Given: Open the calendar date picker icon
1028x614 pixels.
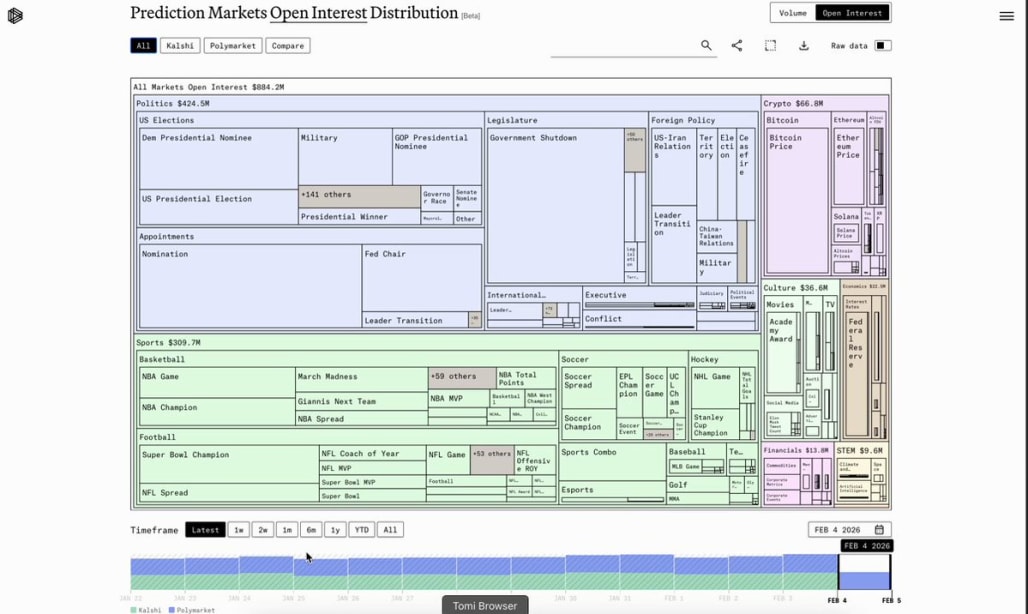Looking at the screenshot, I should point(879,530).
